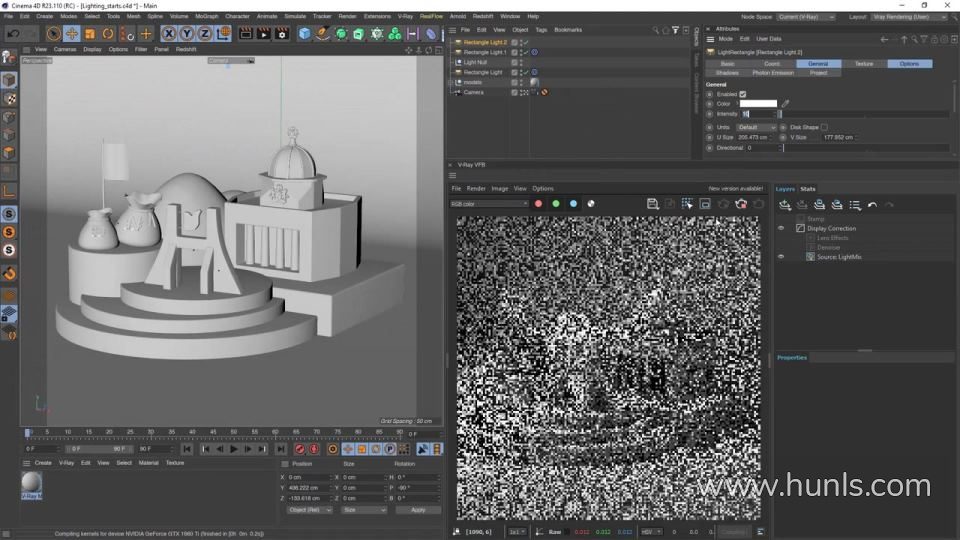Toggle the Z axis lock

point(204,34)
